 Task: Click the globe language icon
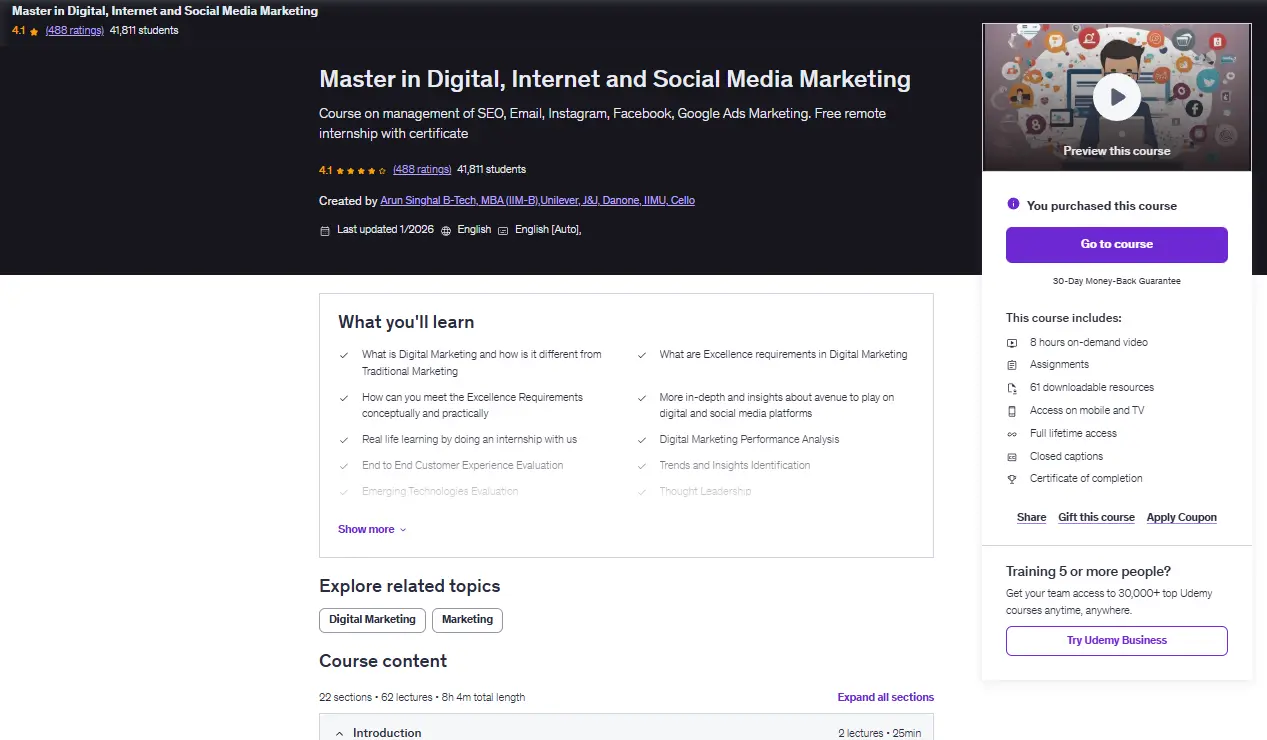point(446,230)
